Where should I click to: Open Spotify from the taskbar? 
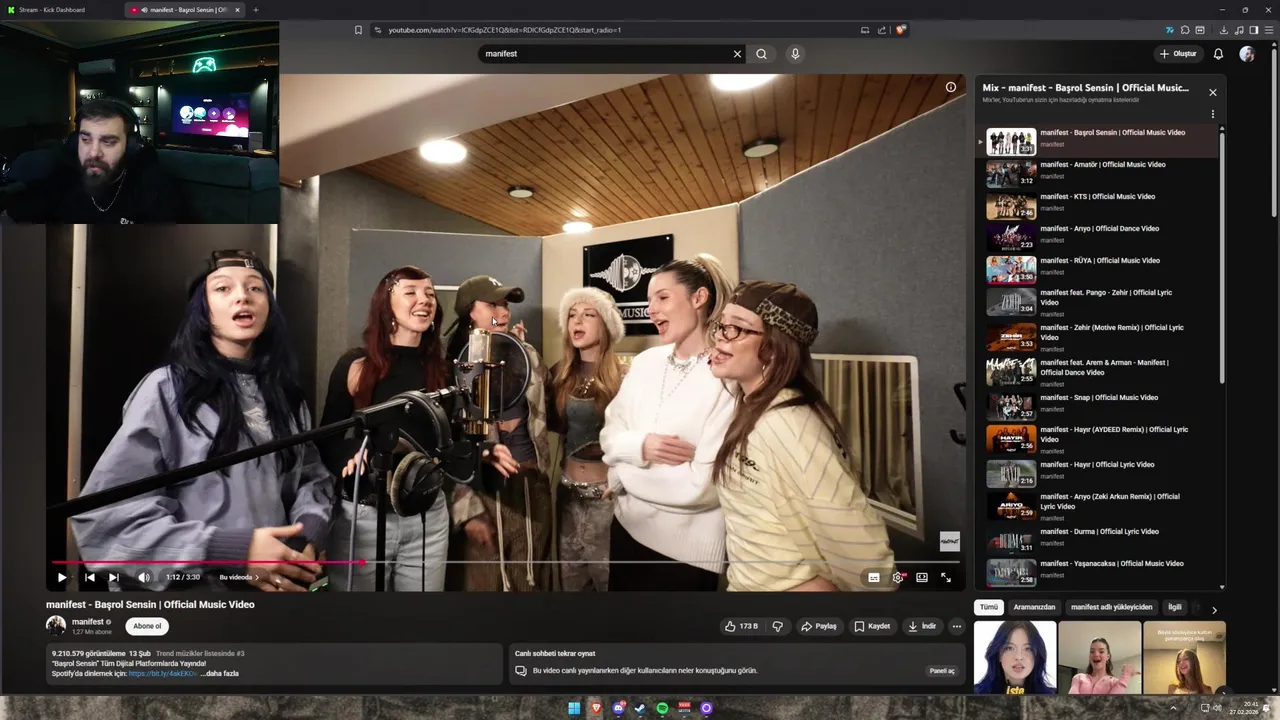(x=662, y=708)
